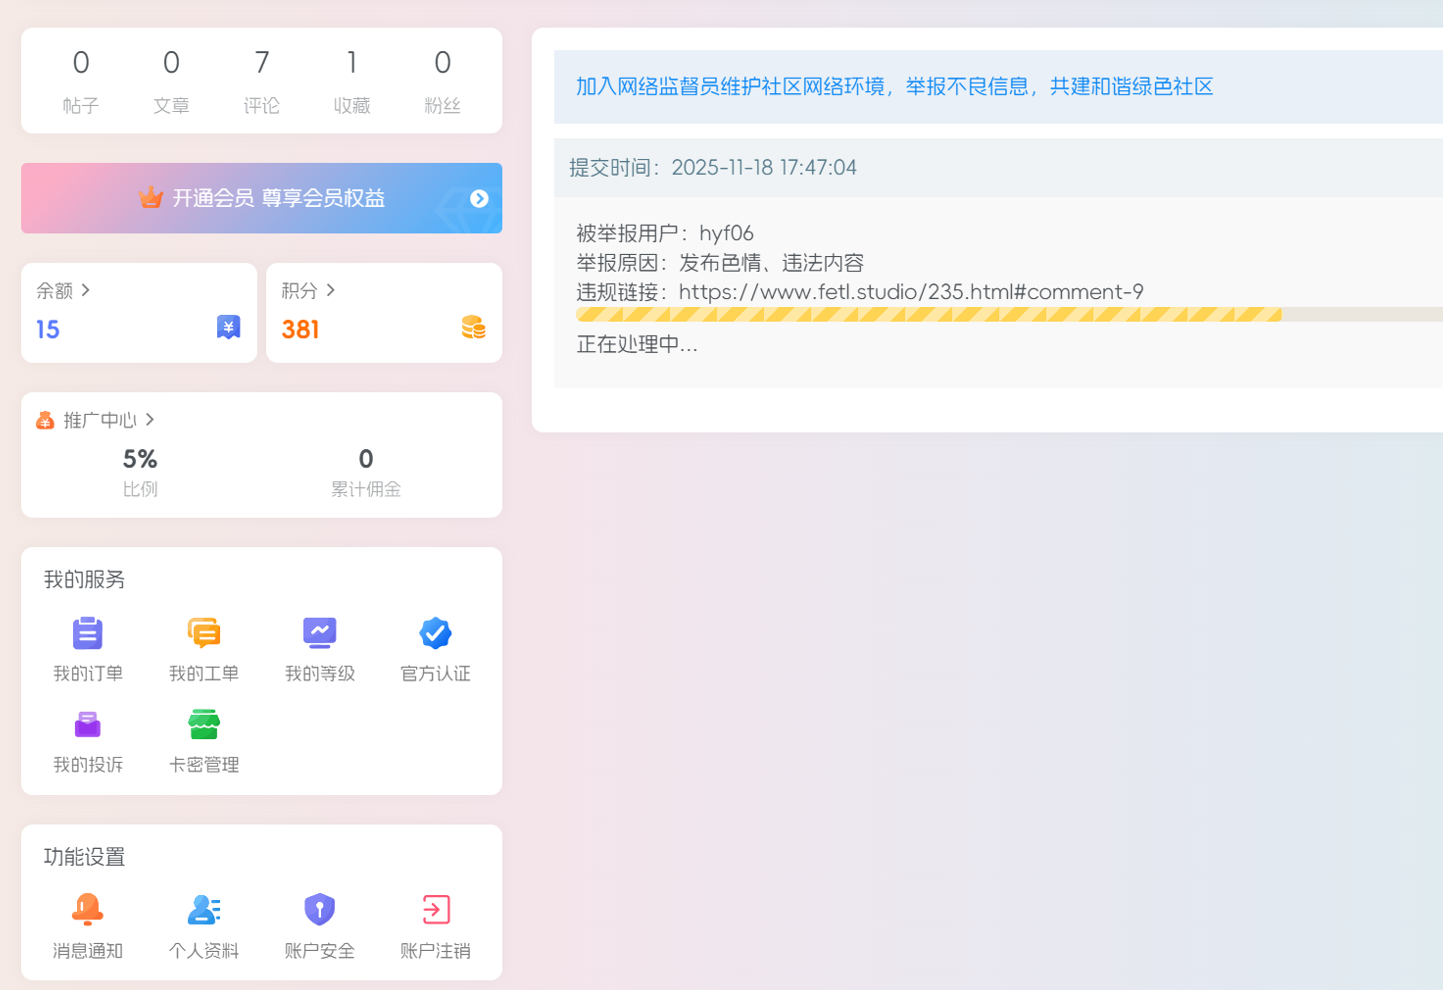Image resolution: width=1443 pixels, height=990 pixels.
Task: Select the 我的工单 work order icon
Action: point(203,633)
